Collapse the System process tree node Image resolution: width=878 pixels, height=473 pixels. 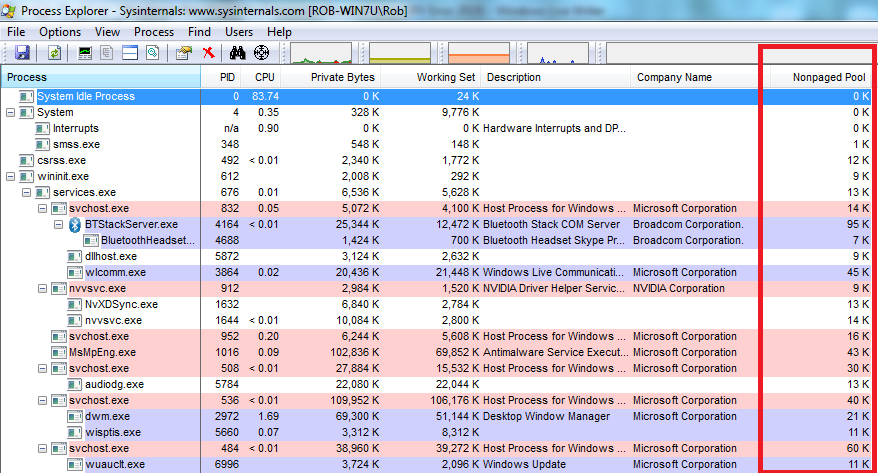(x=11, y=112)
